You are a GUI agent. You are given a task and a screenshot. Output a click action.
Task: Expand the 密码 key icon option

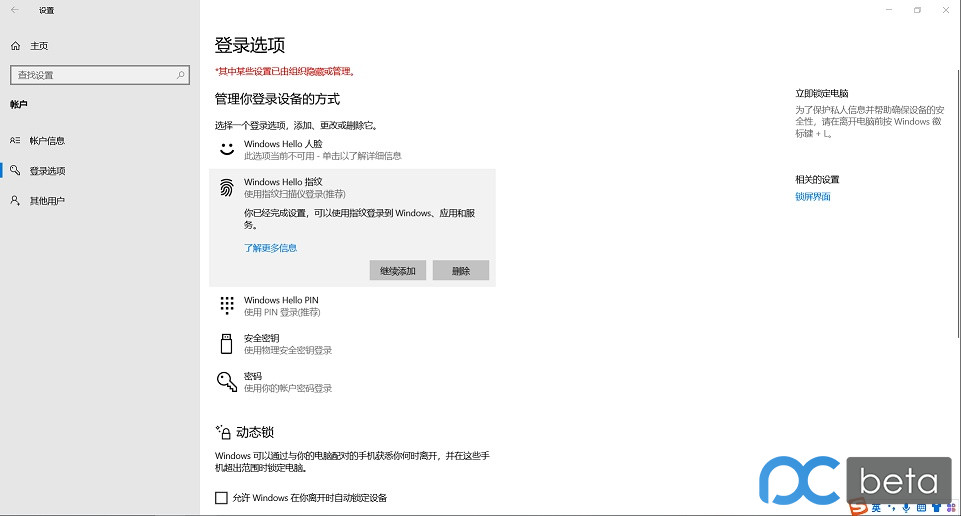(x=227, y=381)
